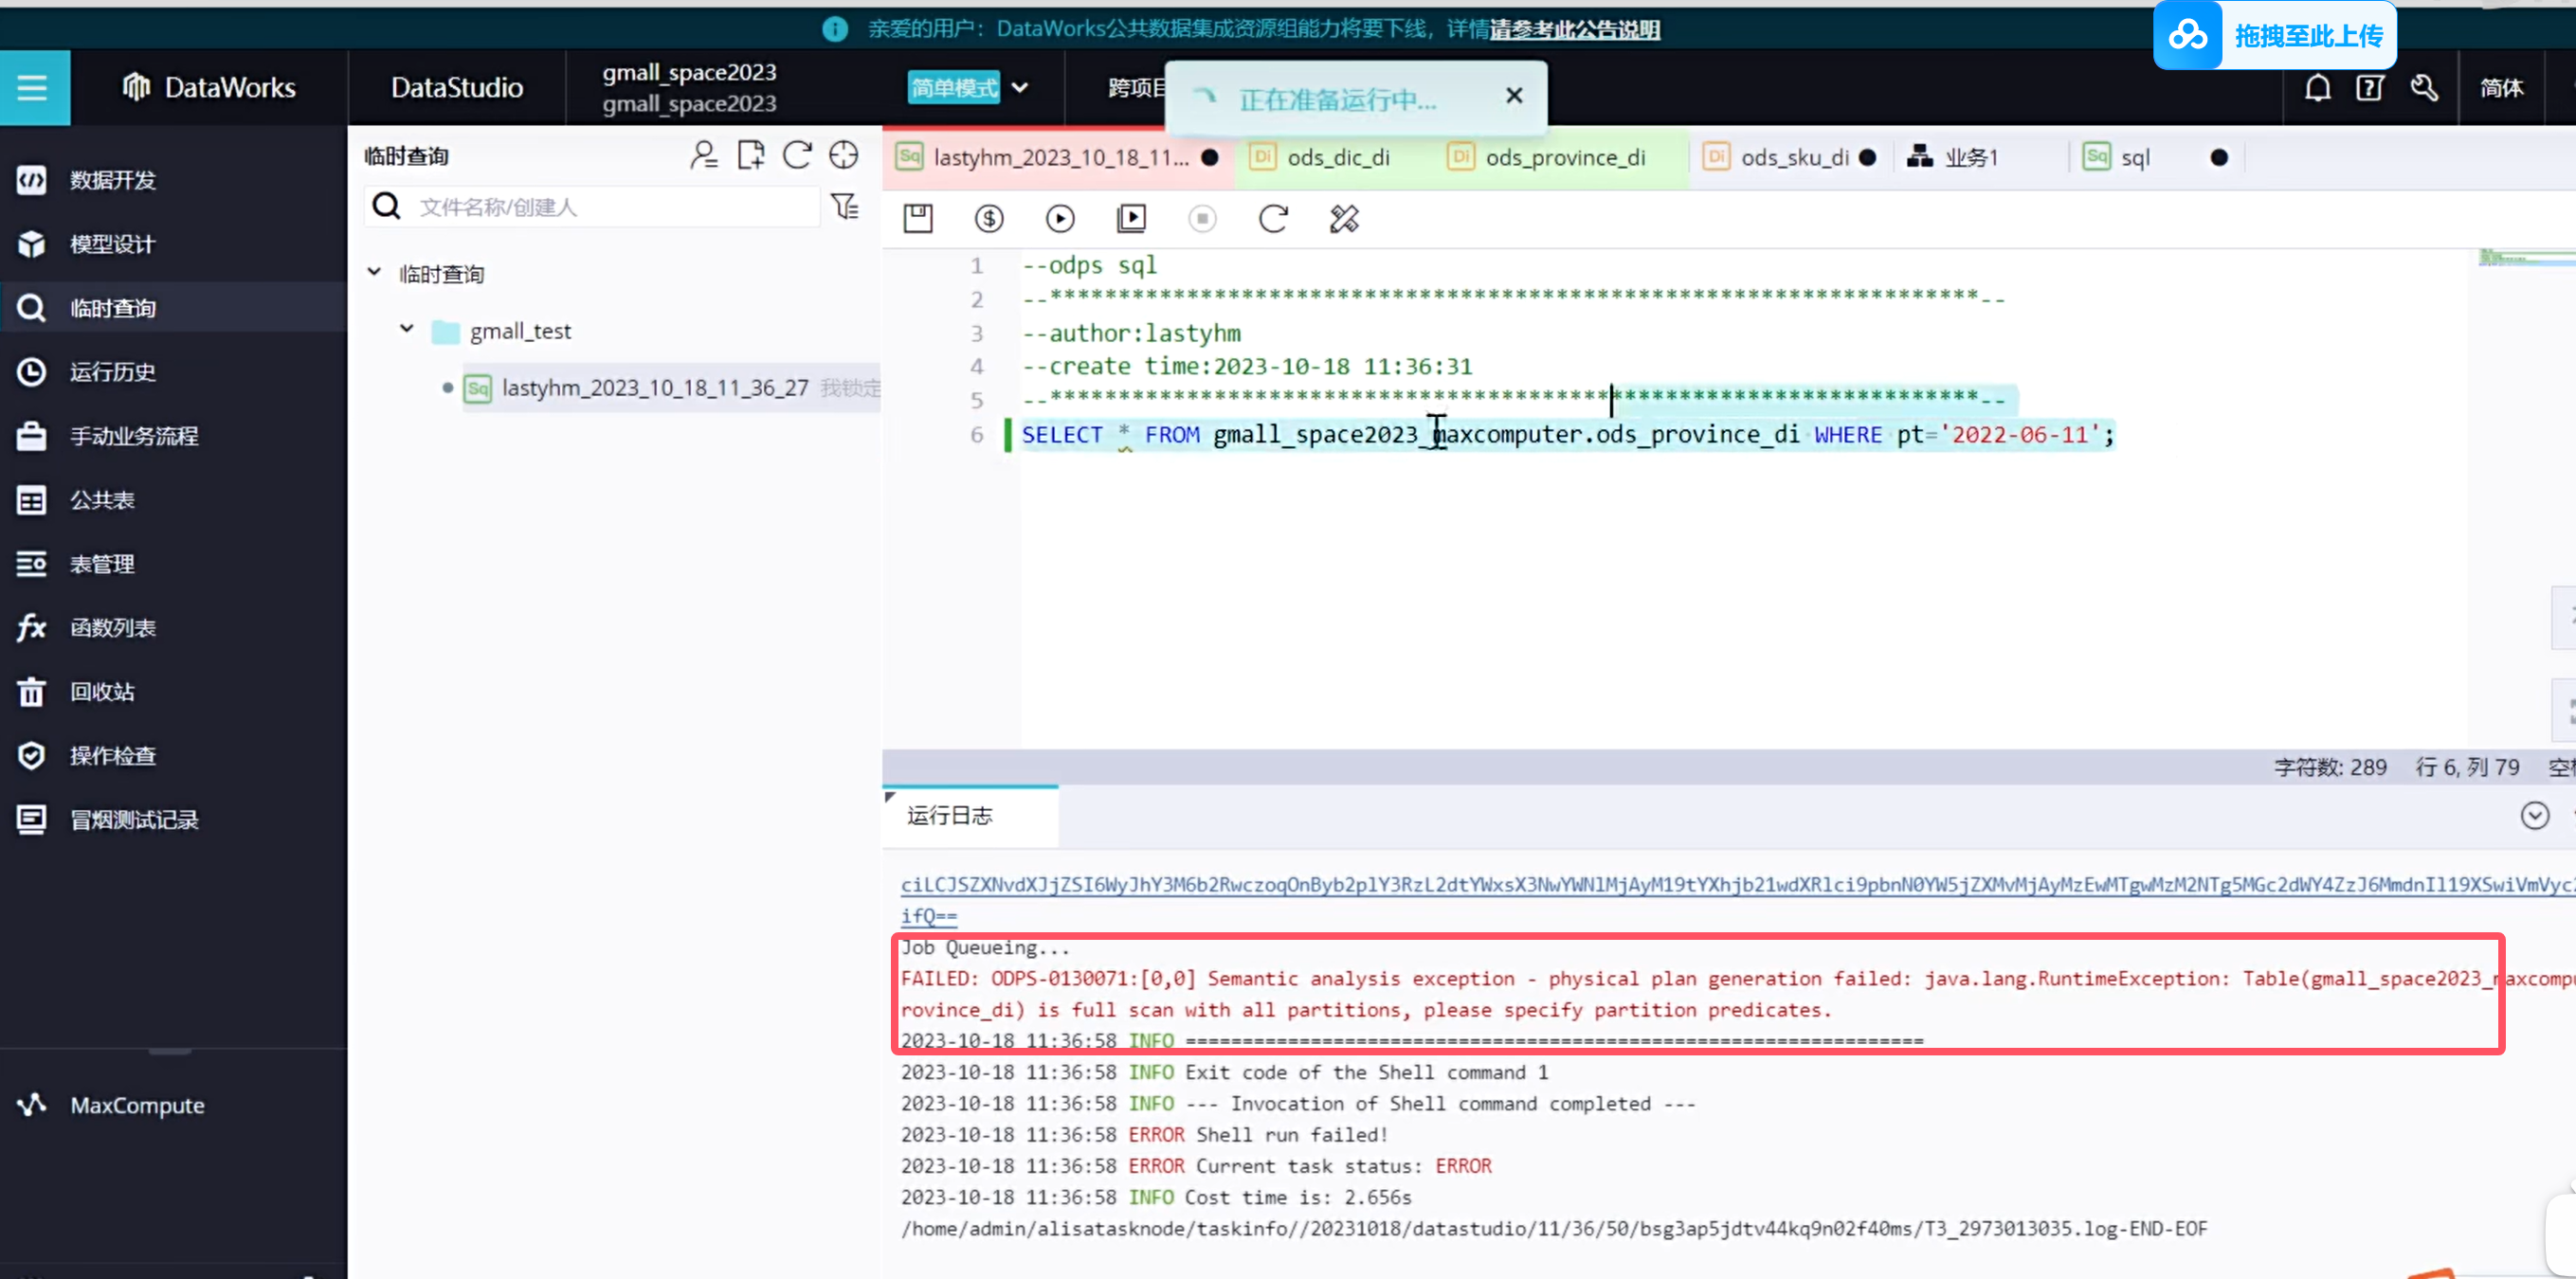Toggle the hamburger menu button

click(x=33, y=88)
